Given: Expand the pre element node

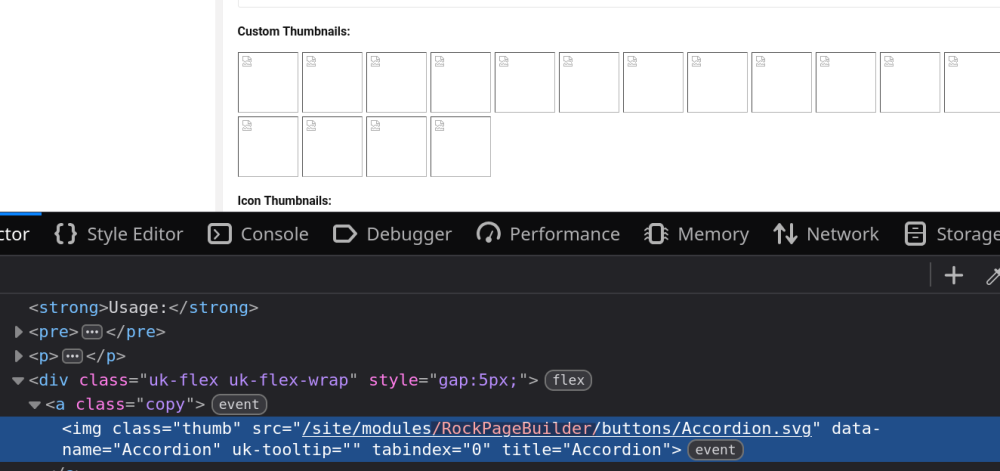Looking at the screenshot, I should pyautogui.click(x=19, y=332).
